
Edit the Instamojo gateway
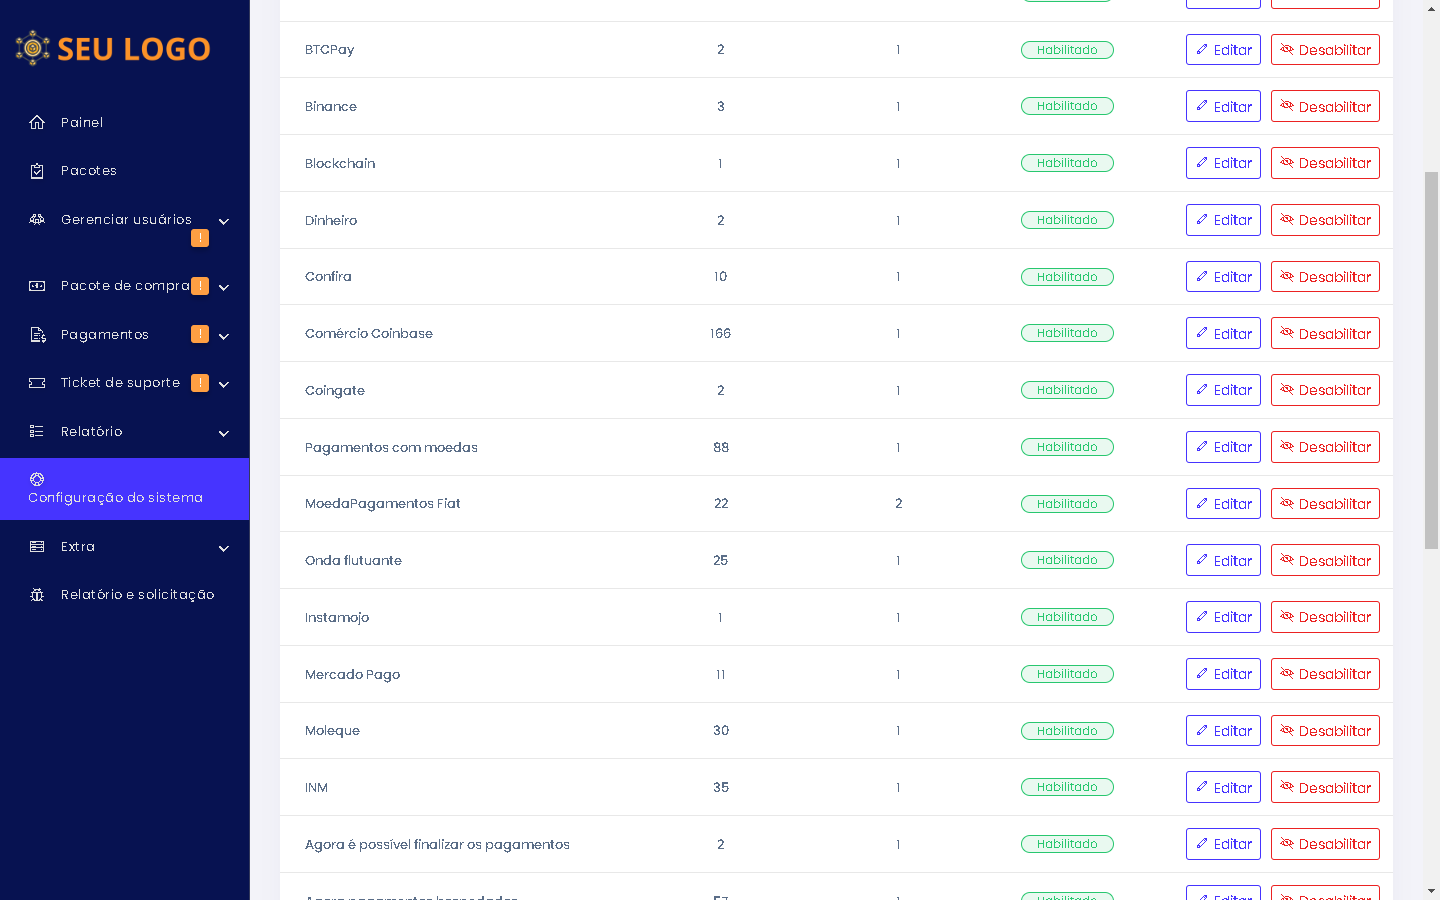[x=1223, y=617]
